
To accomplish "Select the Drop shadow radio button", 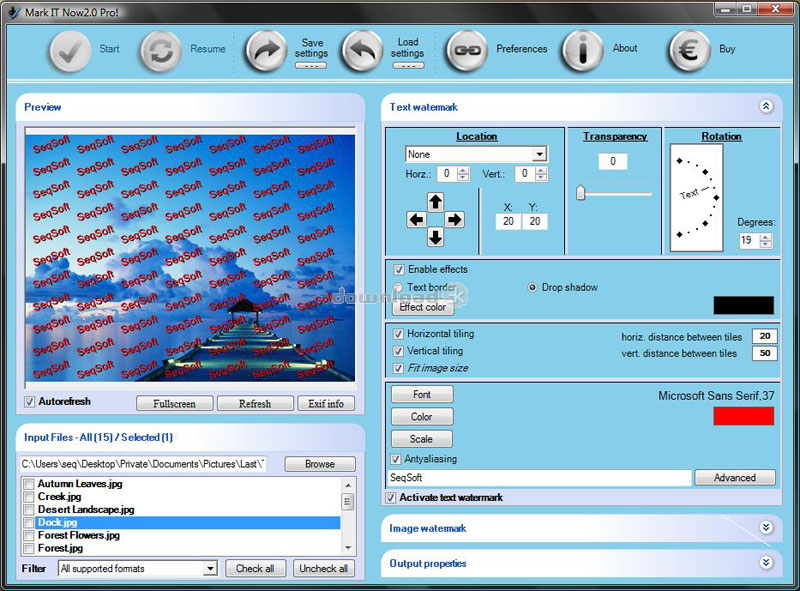I will (533, 288).
